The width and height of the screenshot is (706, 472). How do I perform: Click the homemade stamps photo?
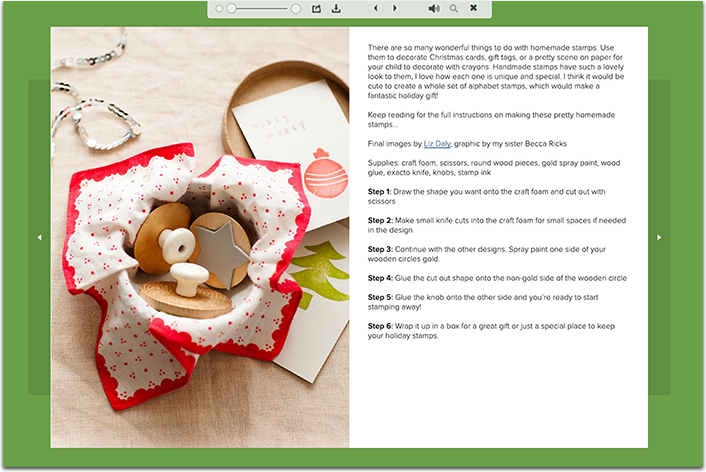[x=200, y=237]
